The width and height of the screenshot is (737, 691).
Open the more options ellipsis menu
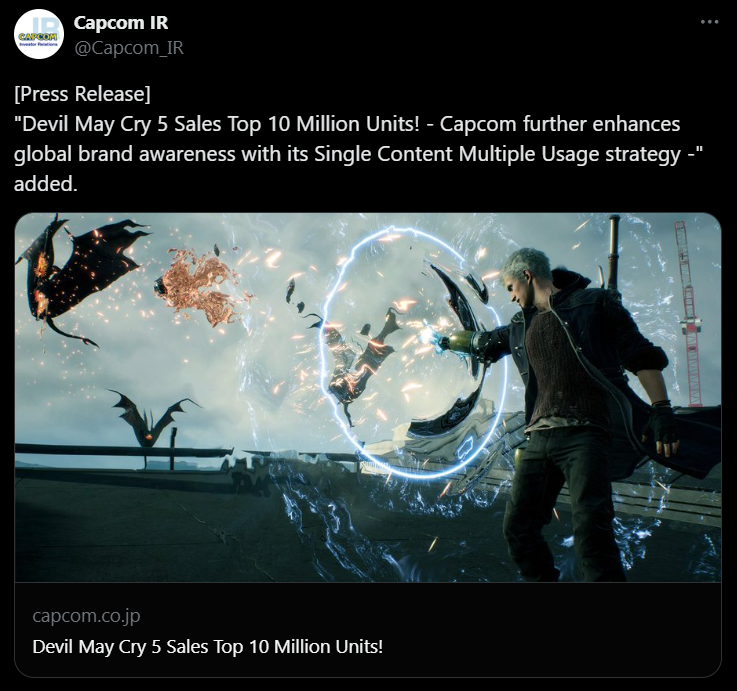[709, 22]
